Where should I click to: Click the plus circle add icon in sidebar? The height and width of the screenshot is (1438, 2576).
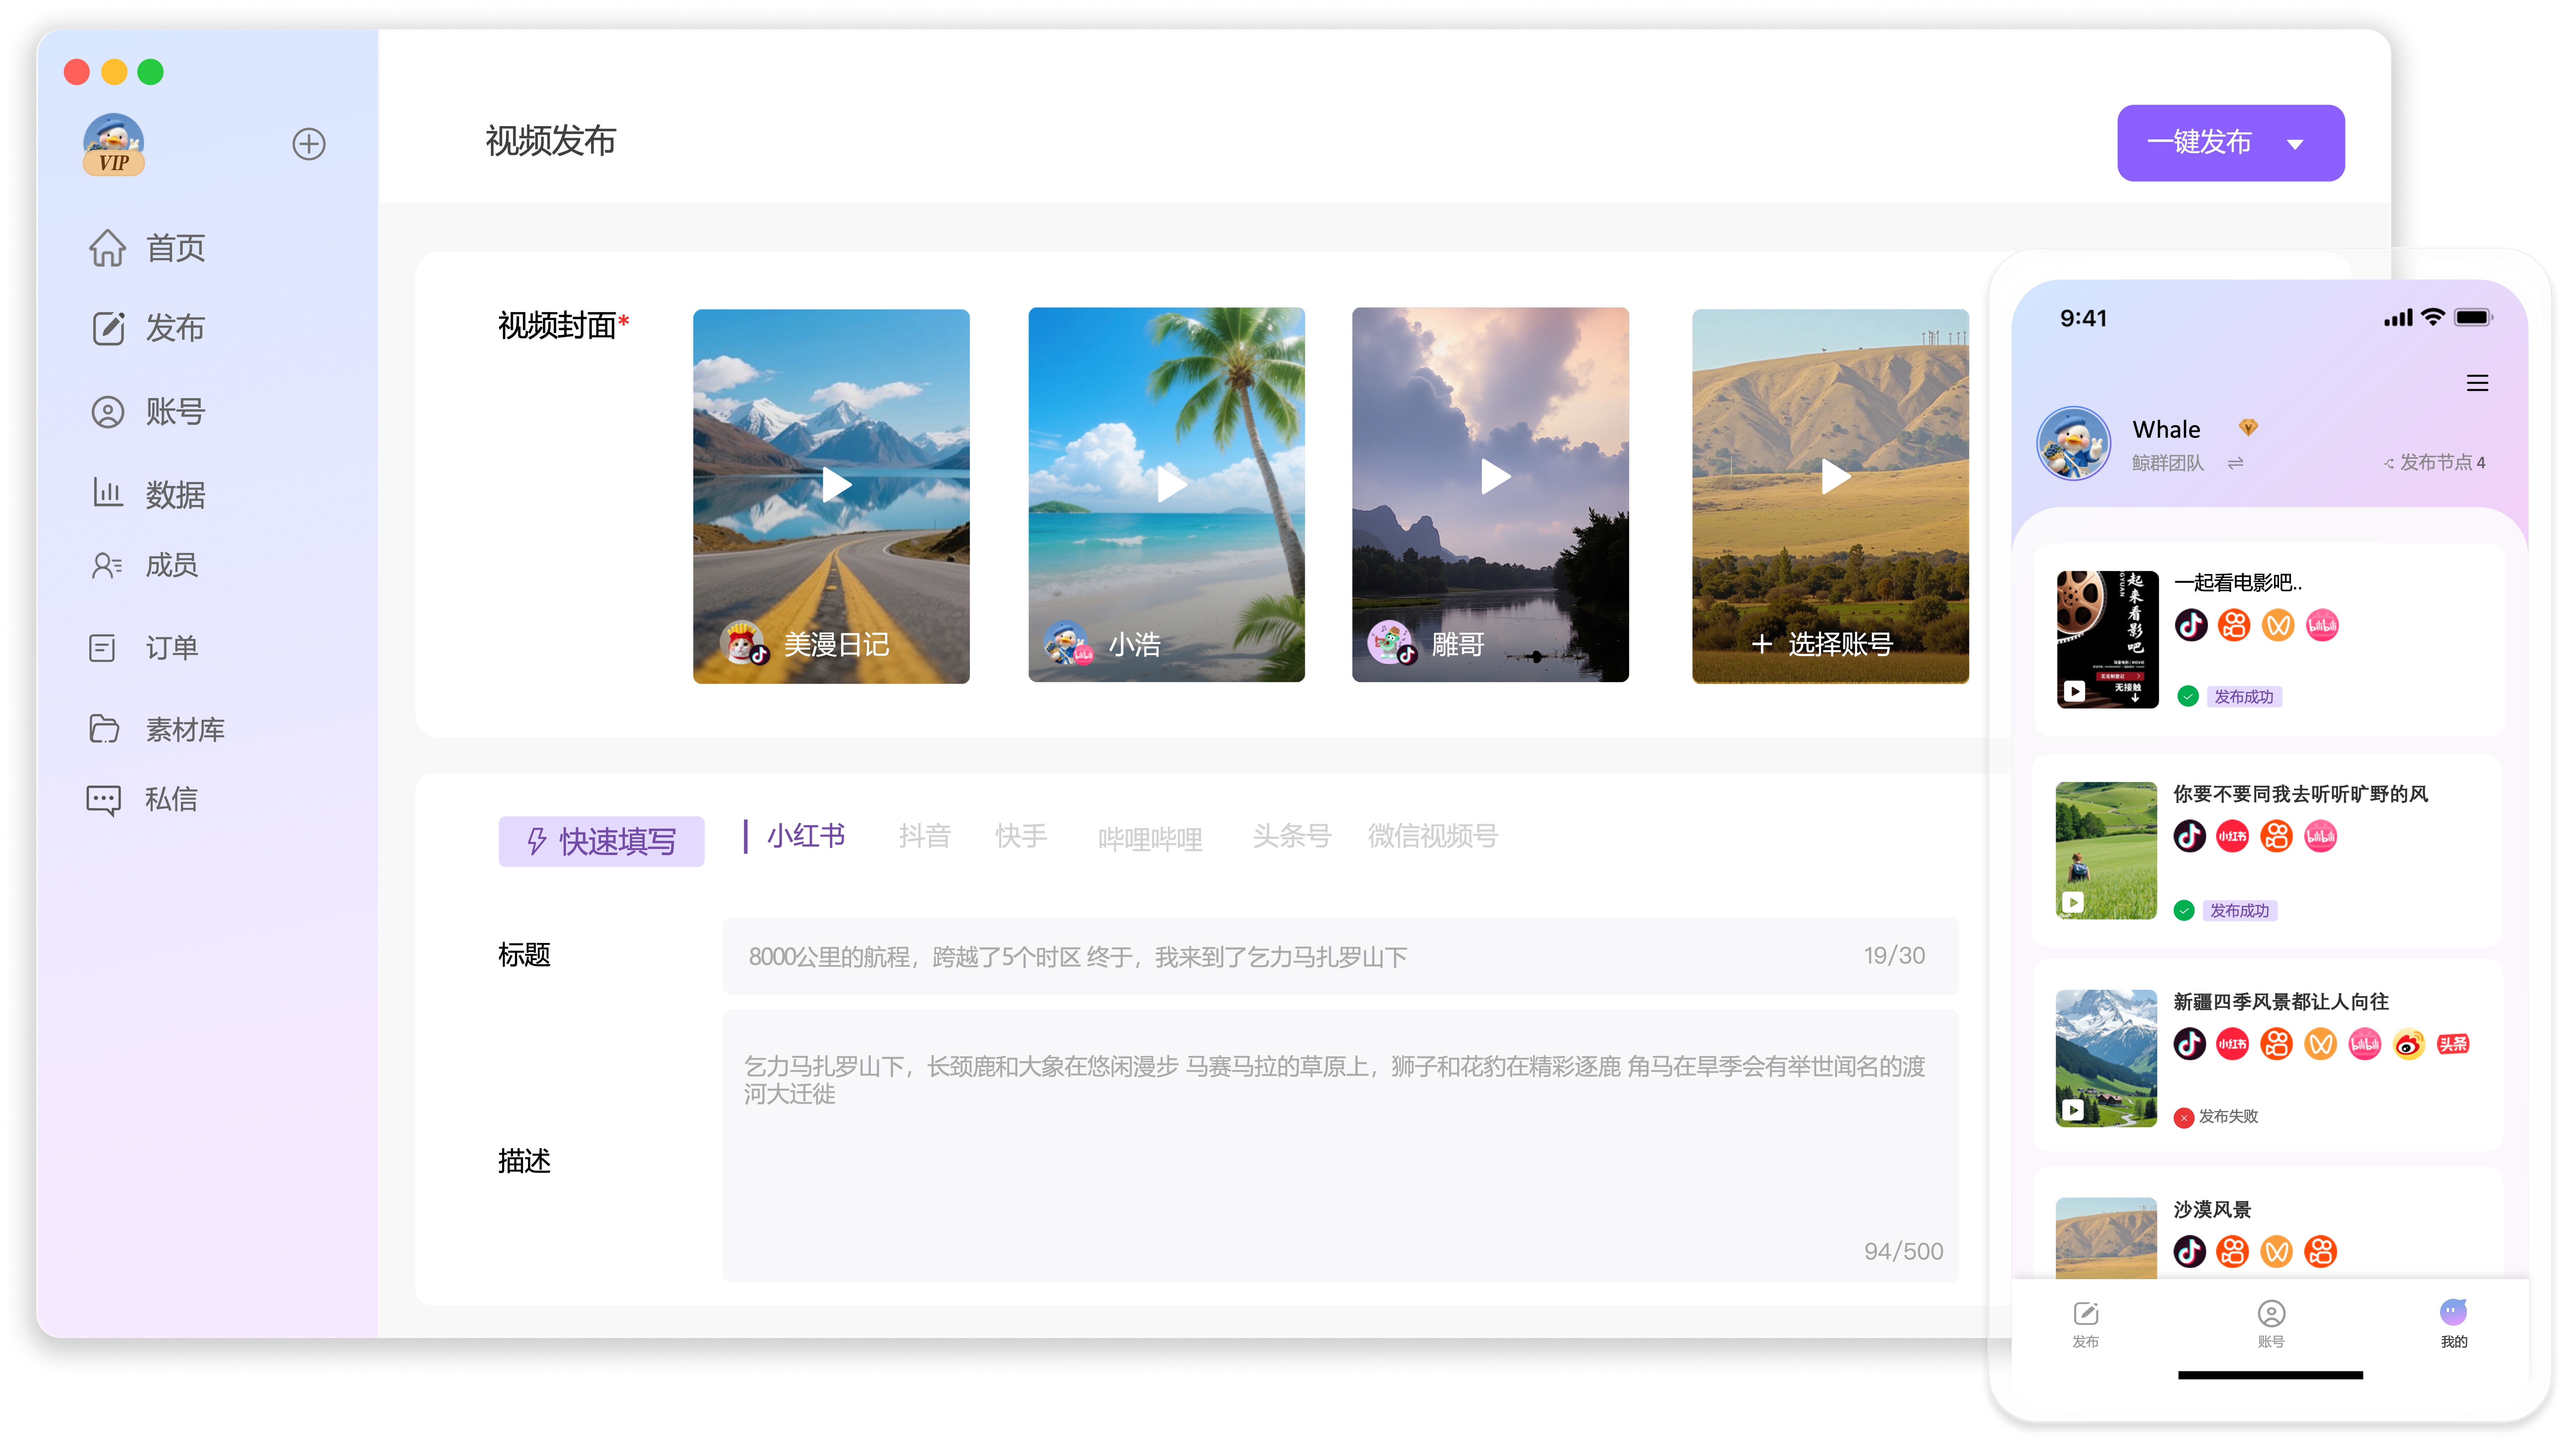click(309, 144)
